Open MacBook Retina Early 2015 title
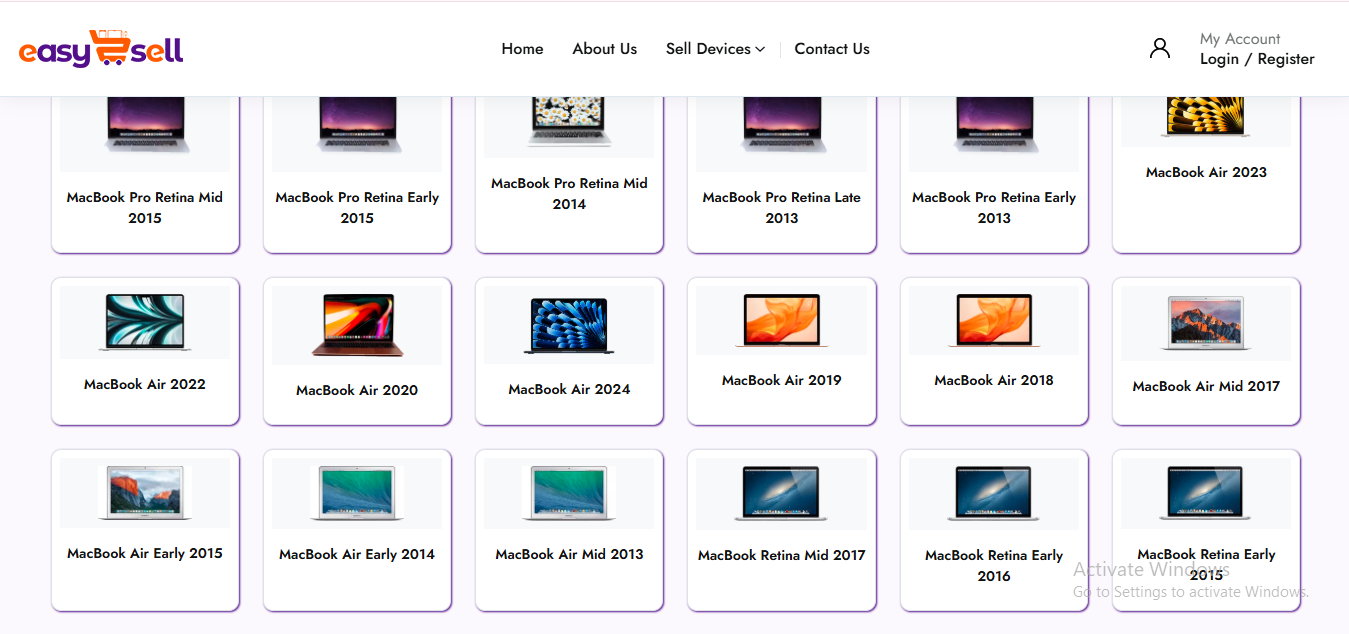Viewport: 1349px width, 634px height. click(1206, 564)
